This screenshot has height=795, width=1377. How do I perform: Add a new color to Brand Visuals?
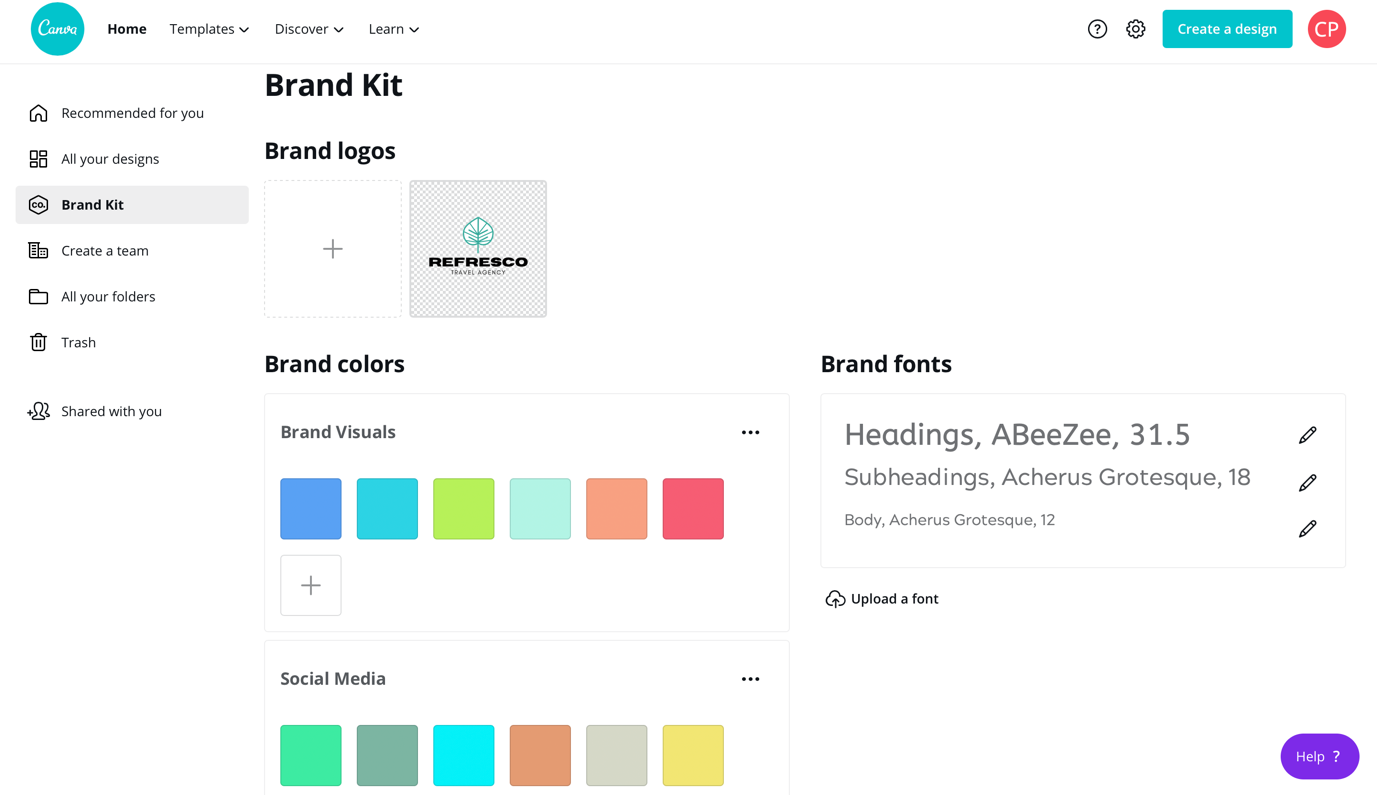click(x=311, y=585)
